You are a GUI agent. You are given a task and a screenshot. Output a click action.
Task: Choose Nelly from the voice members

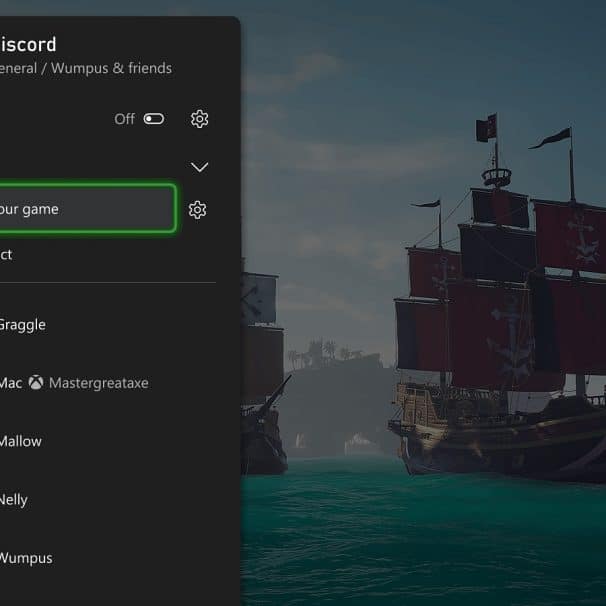pos(14,500)
